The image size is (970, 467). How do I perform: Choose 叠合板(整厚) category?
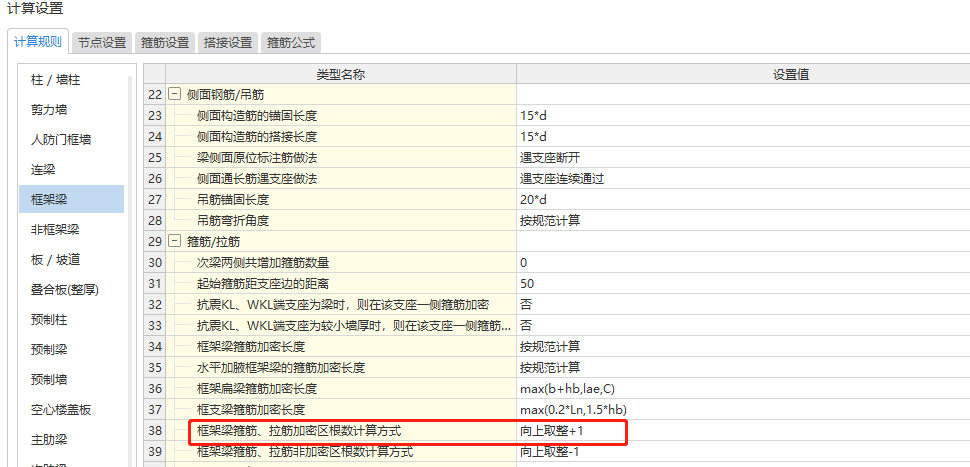[x=64, y=290]
